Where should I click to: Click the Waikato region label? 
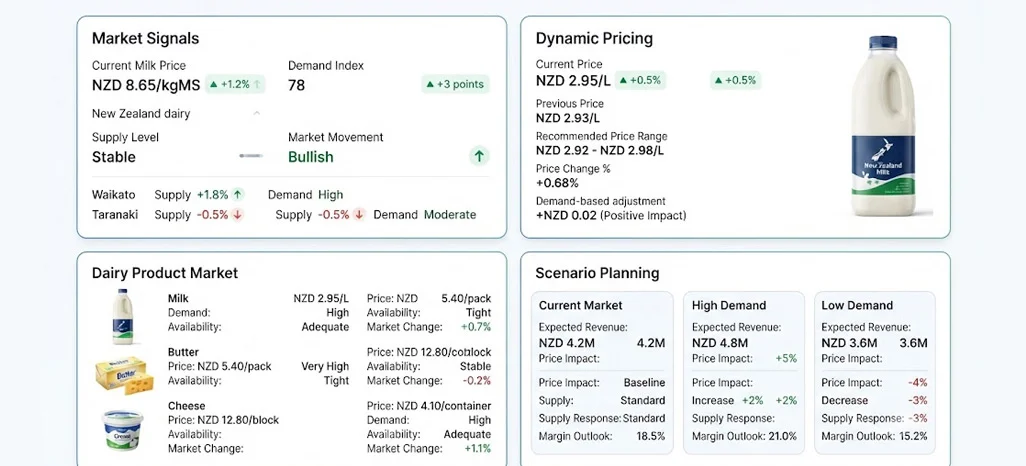114,194
